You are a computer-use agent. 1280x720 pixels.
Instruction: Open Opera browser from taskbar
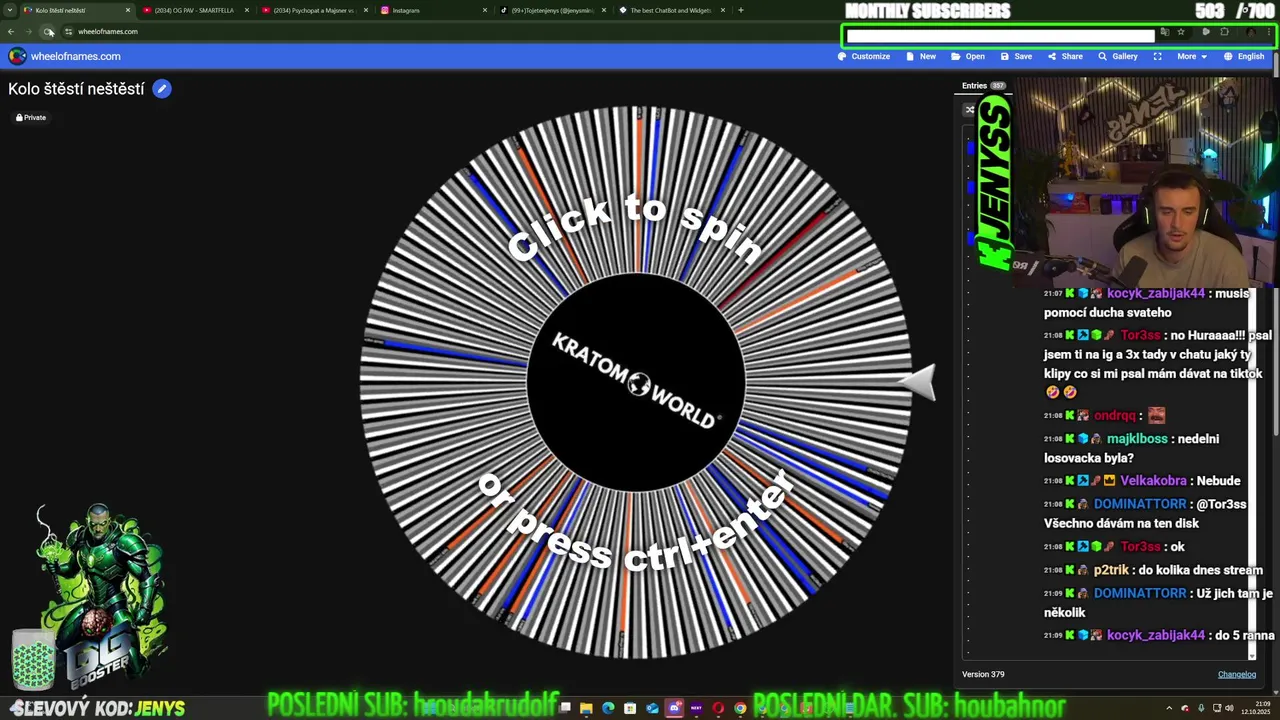(x=718, y=708)
